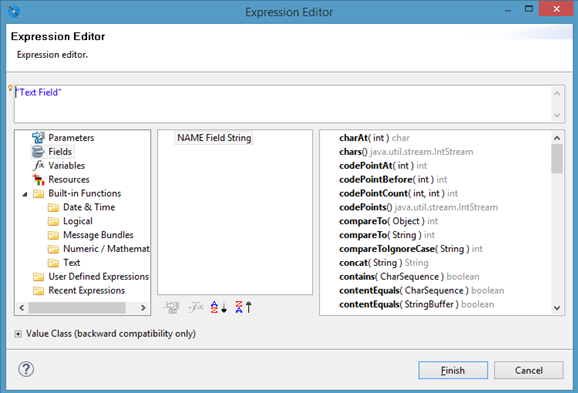This screenshot has height=393, width=578.
Task: Select the Fields database icon
Action: point(38,152)
